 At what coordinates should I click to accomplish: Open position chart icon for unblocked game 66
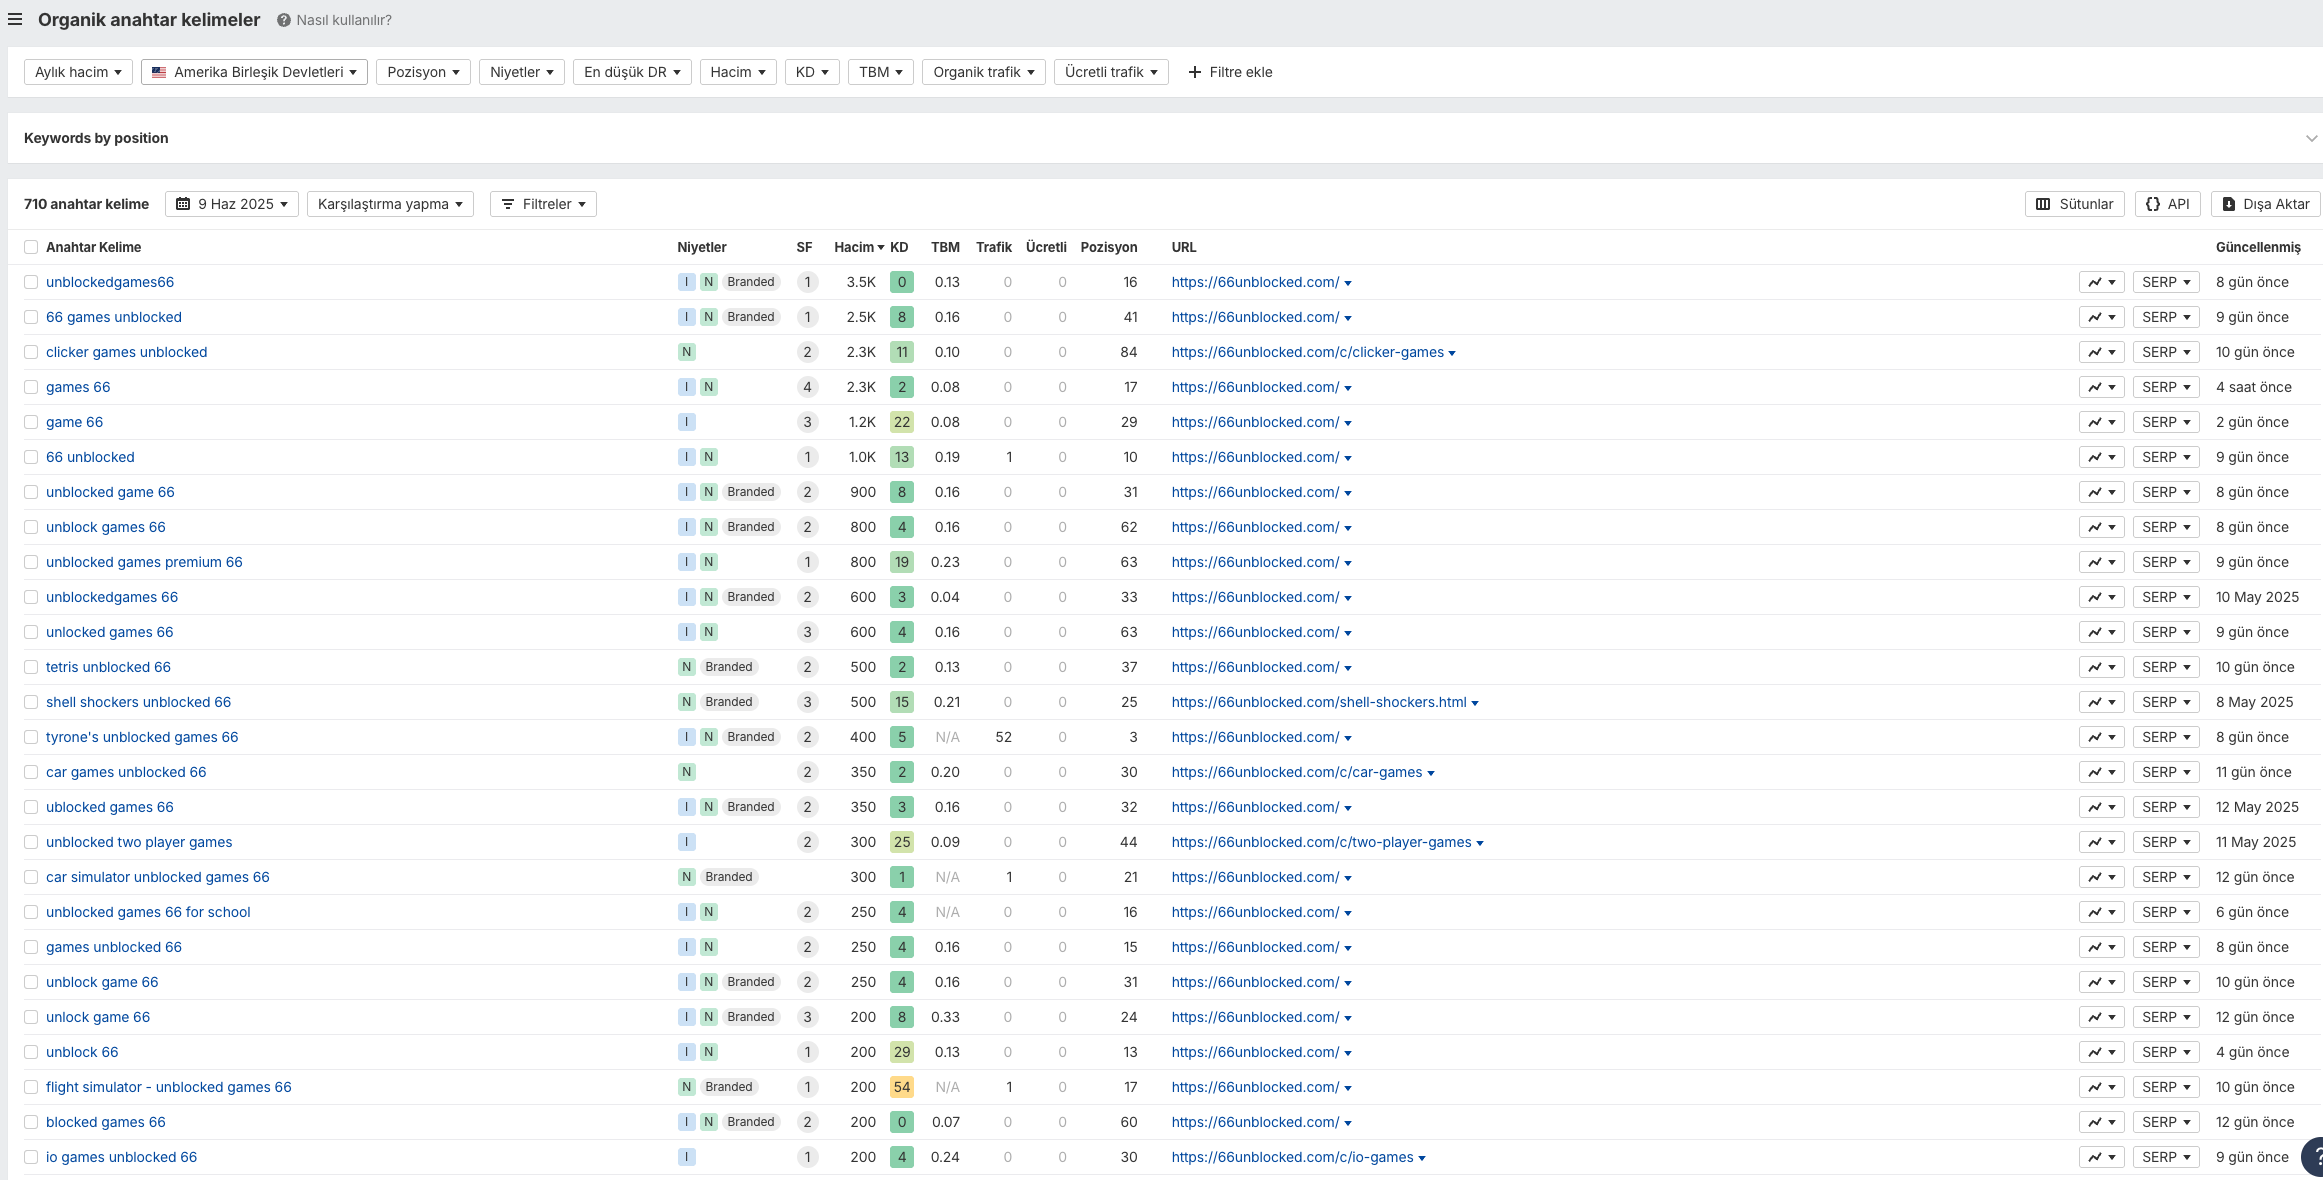click(2101, 492)
